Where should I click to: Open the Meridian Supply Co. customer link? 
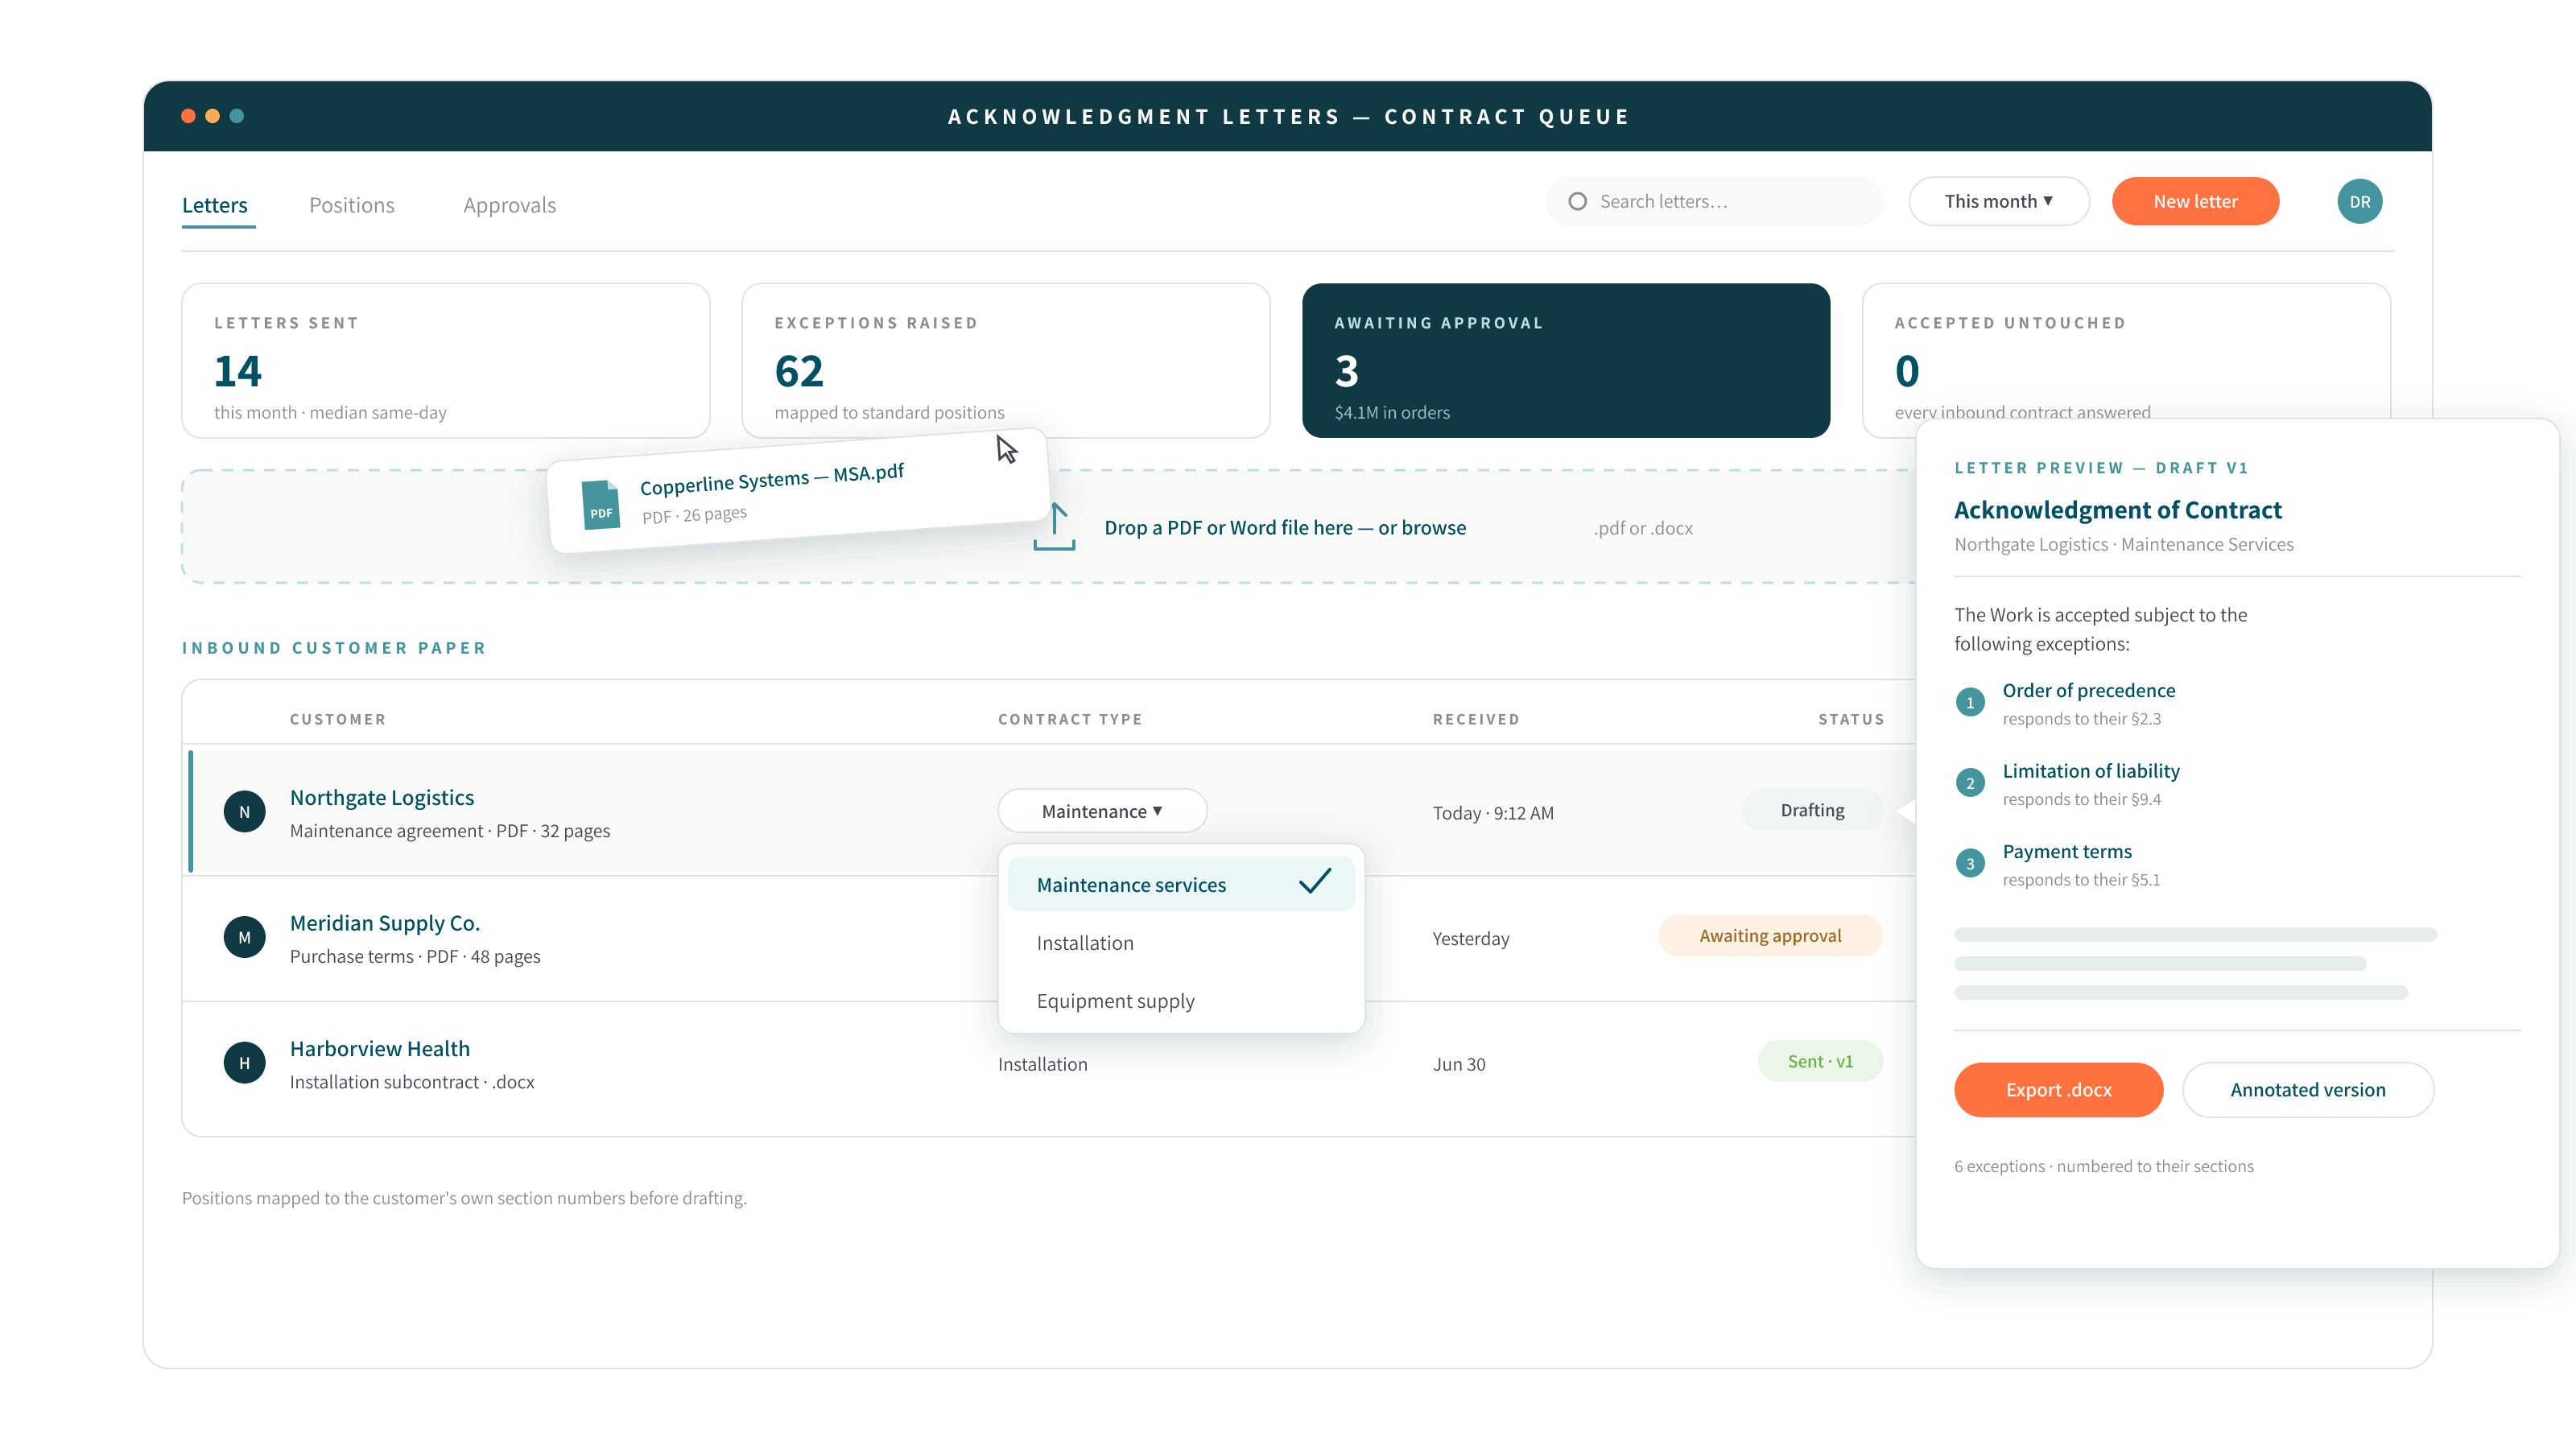point(385,923)
